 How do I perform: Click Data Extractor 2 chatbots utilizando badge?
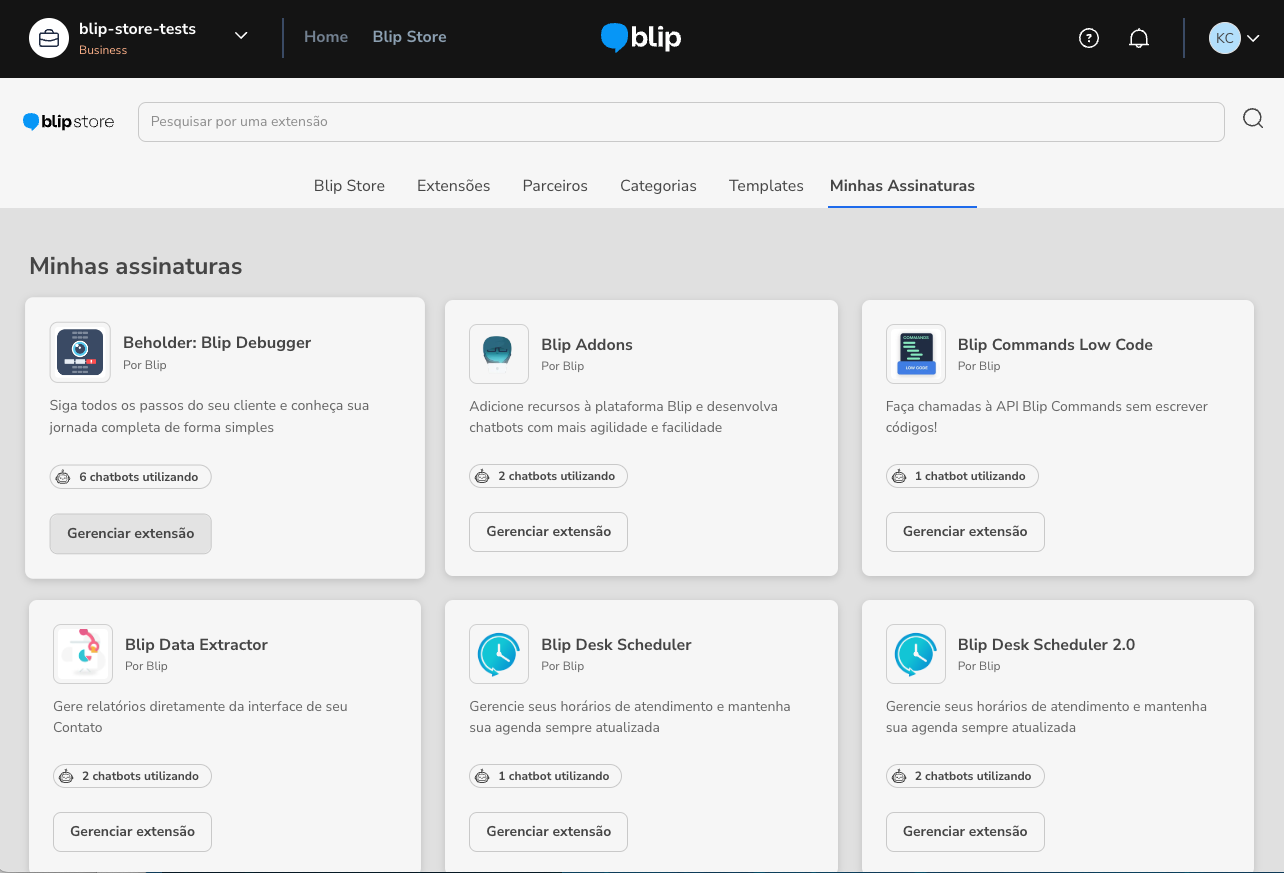133,776
